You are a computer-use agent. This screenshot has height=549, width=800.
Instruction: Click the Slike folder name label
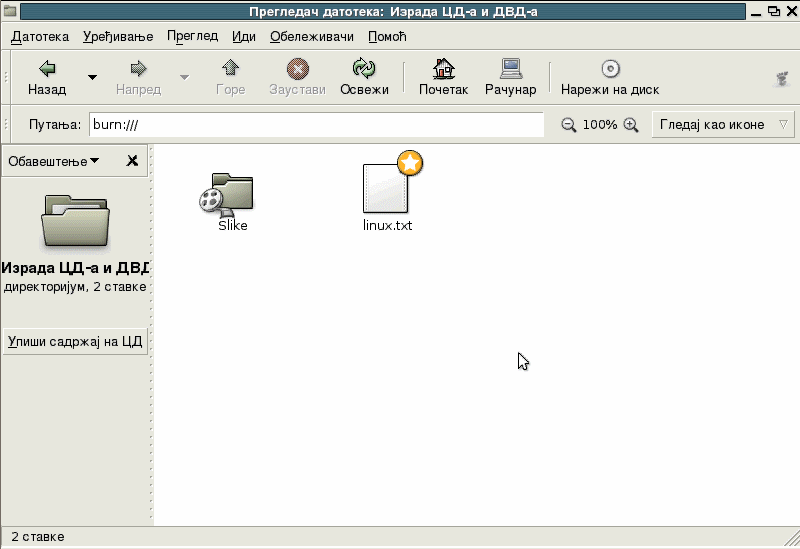[233, 226]
